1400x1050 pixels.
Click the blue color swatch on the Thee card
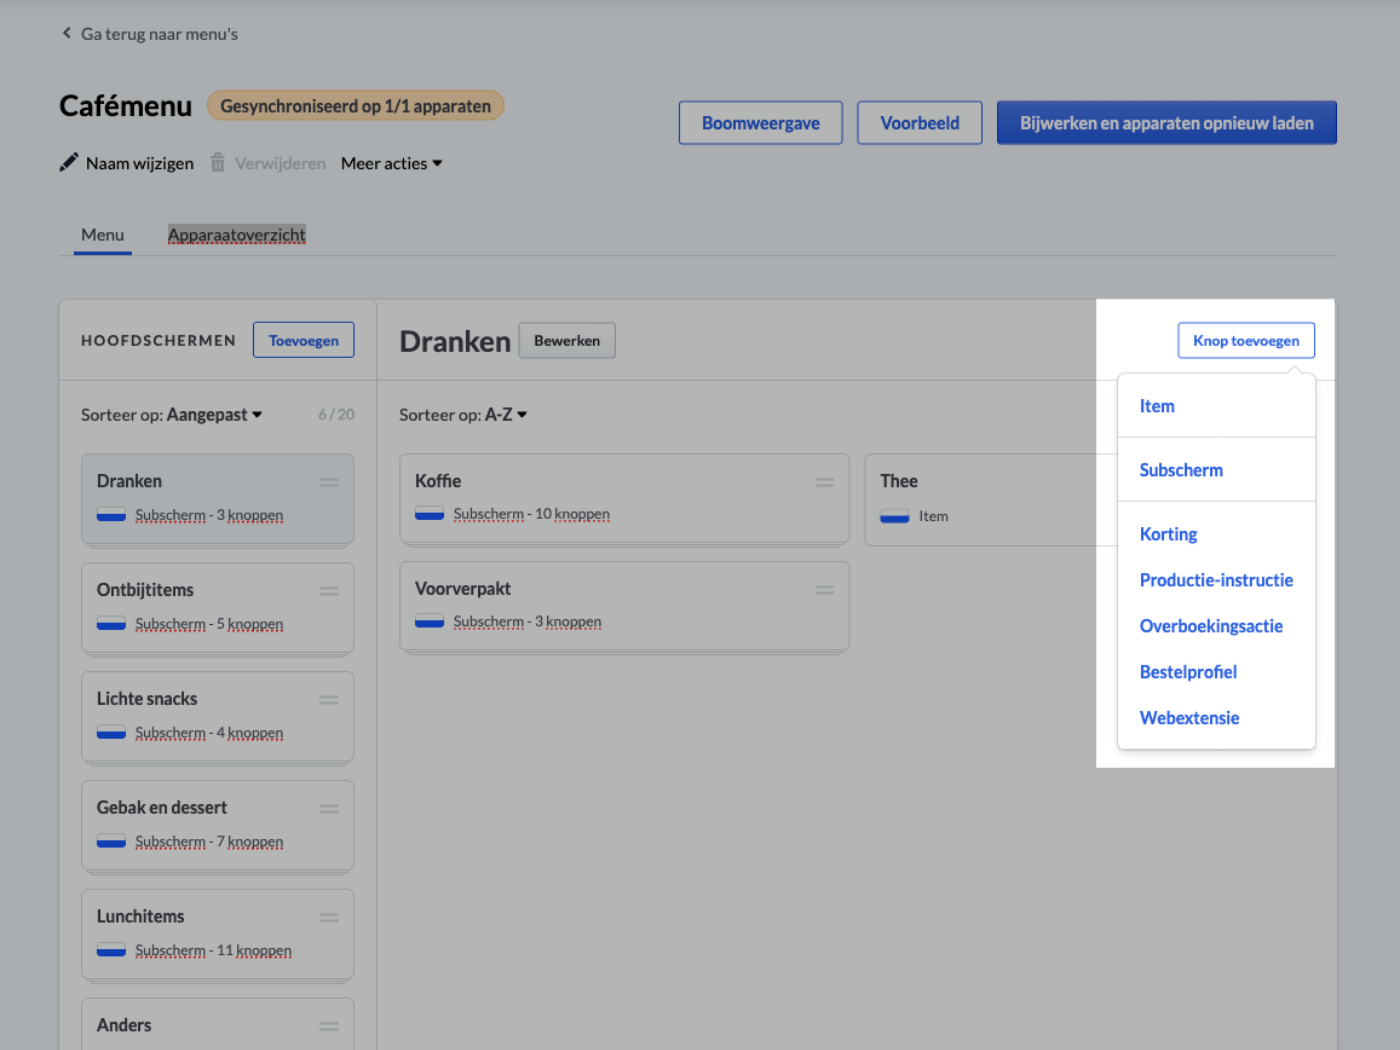point(894,516)
